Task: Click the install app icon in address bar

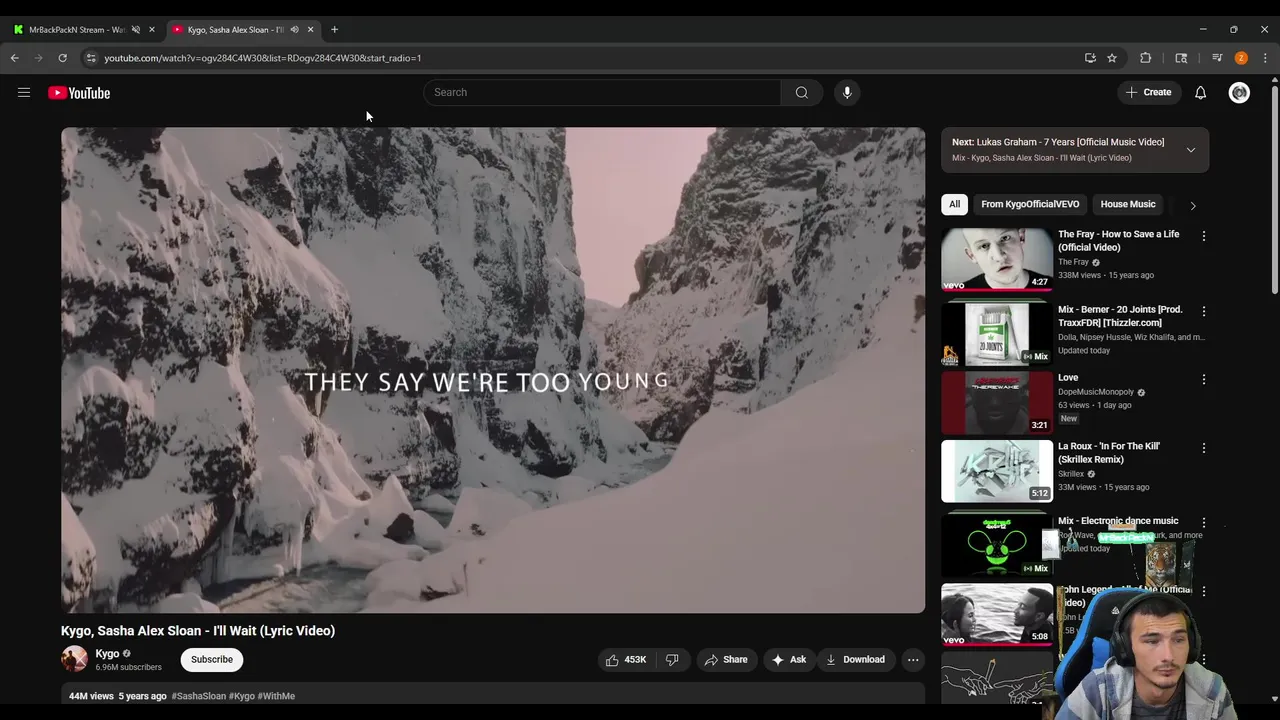Action: click(1090, 58)
